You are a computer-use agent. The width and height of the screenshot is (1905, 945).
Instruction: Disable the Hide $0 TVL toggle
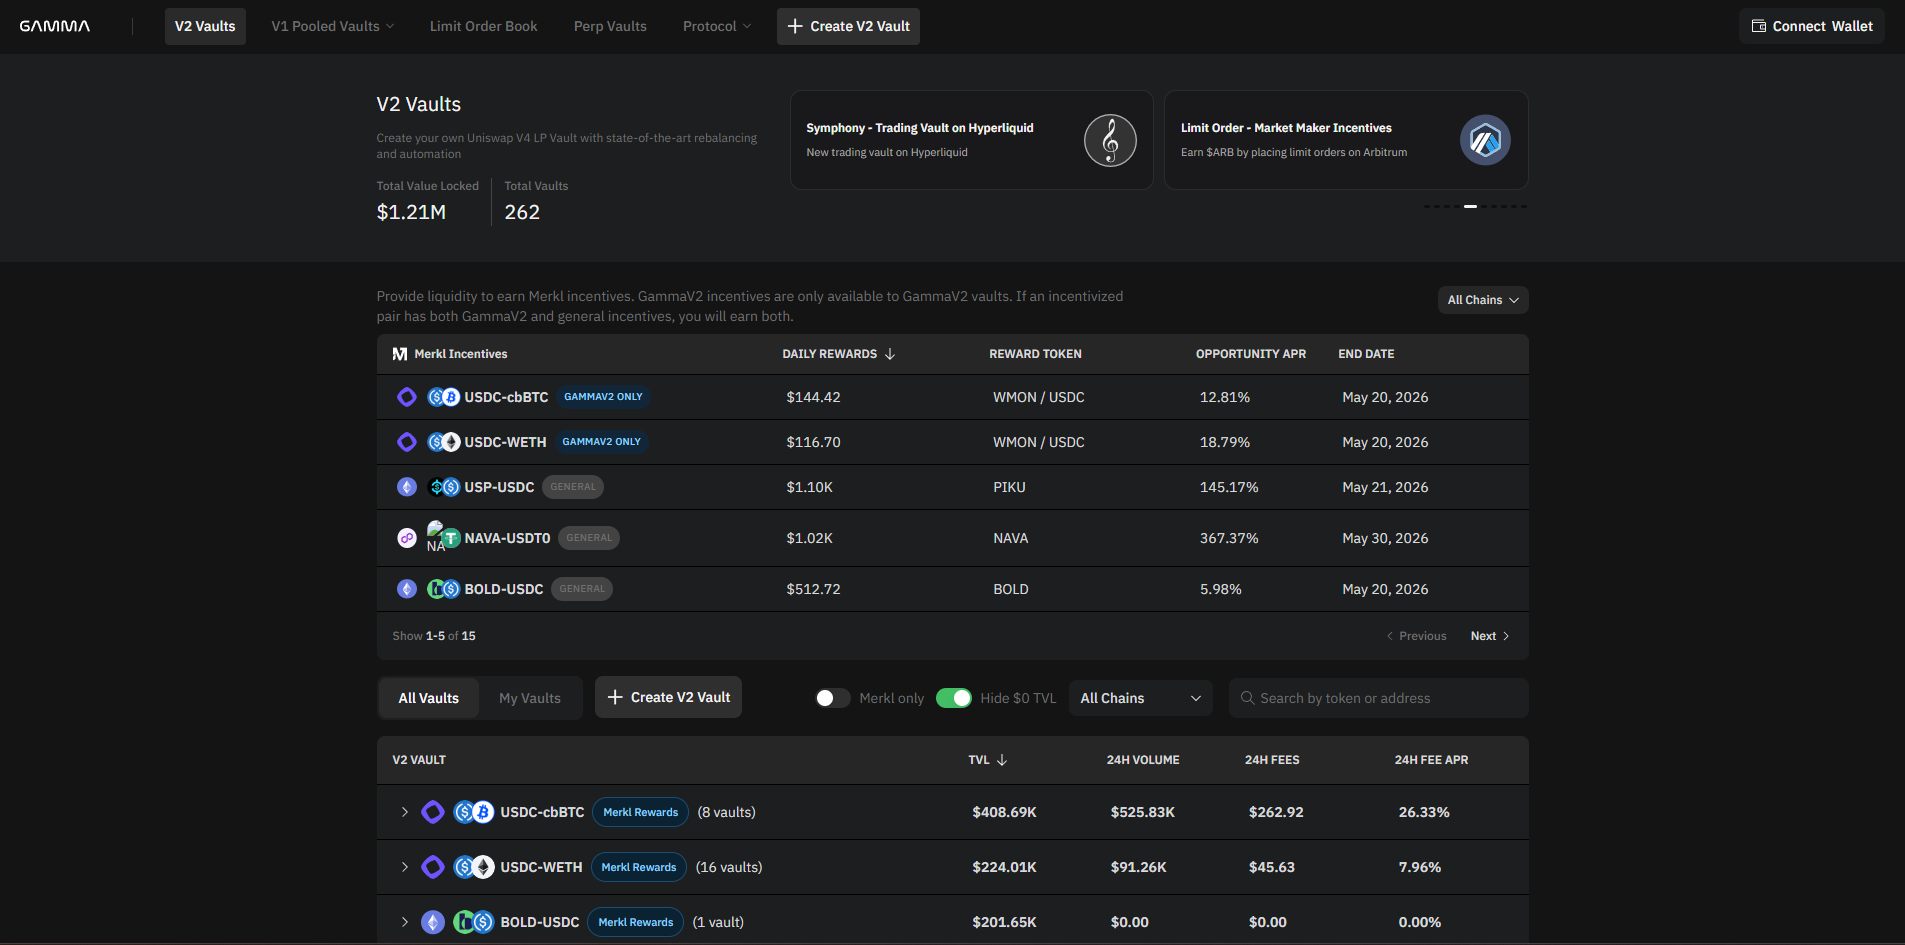[x=954, y=698]
